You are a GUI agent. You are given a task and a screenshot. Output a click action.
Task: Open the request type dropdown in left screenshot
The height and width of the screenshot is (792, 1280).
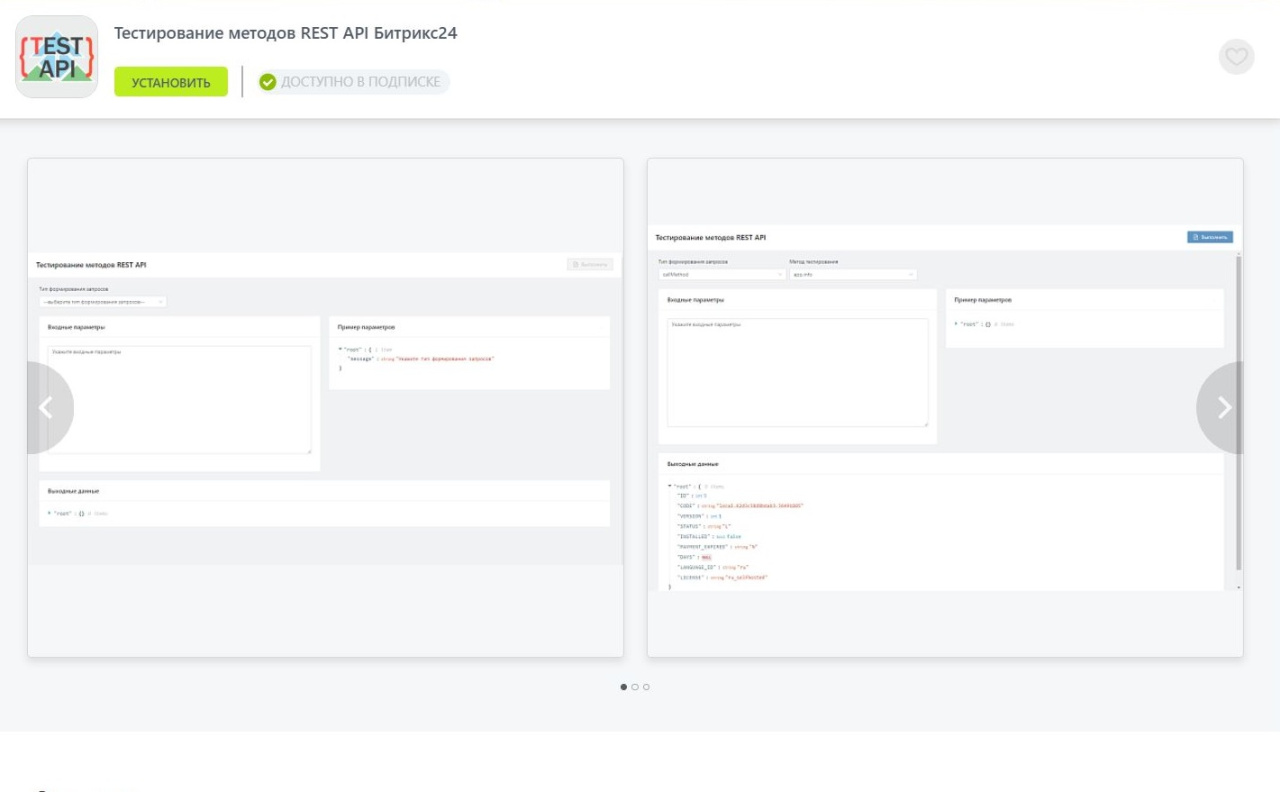tap(102, 301)
